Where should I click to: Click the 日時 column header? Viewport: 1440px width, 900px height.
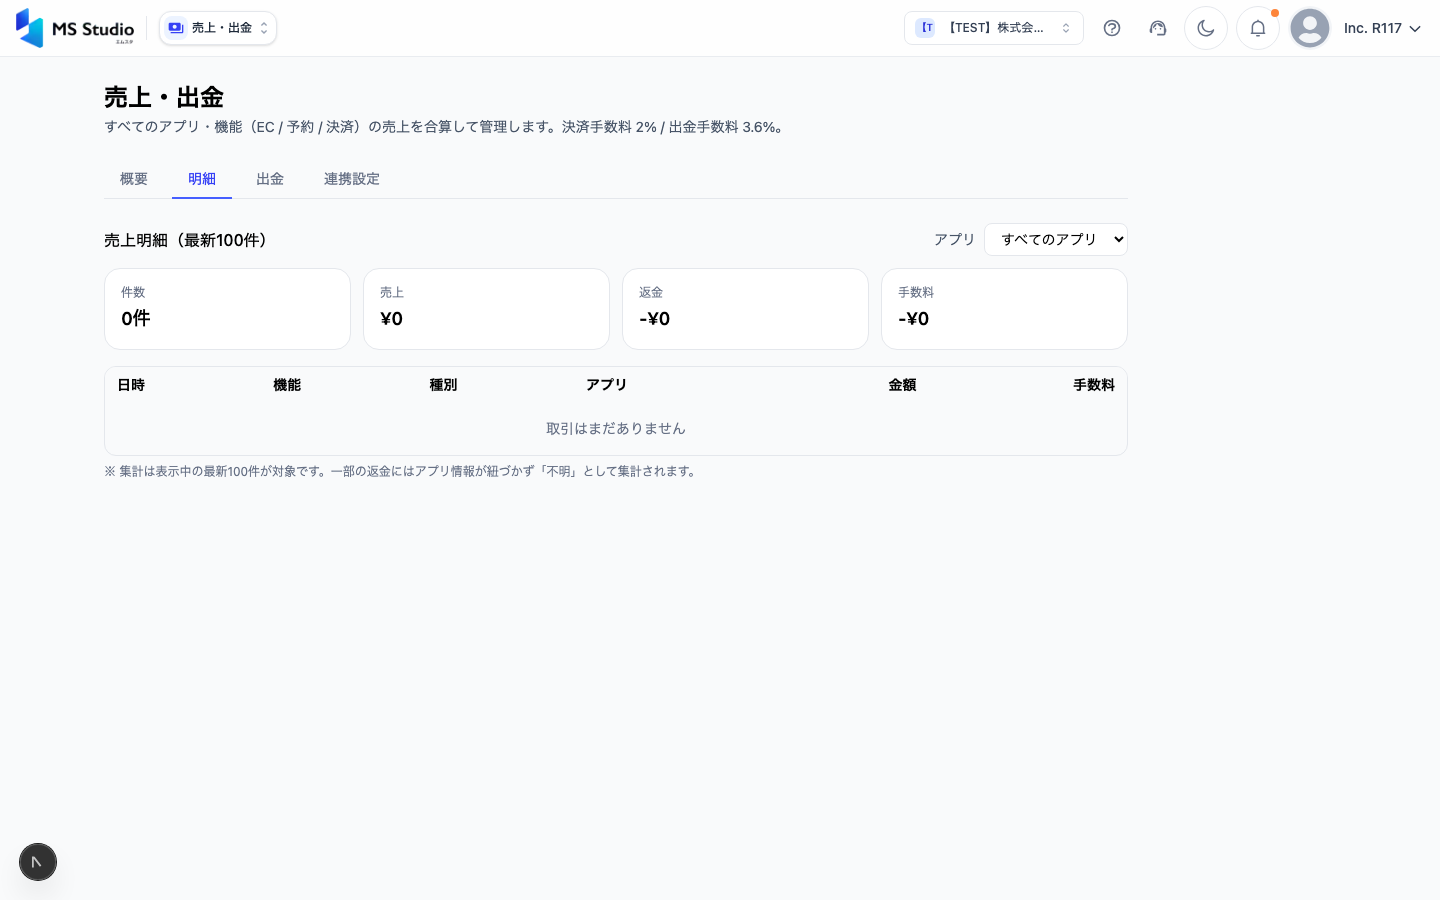pyautogui.click(x=131, y=385)
